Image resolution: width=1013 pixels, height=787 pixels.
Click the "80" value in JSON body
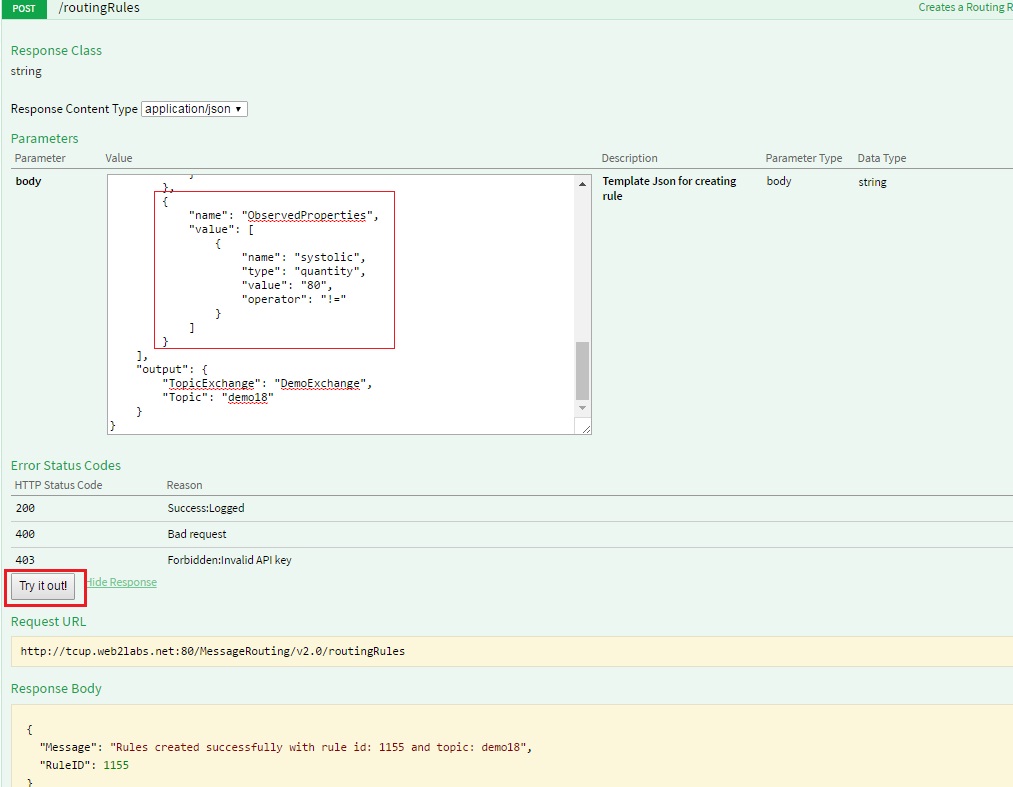(x=313, y=285)
